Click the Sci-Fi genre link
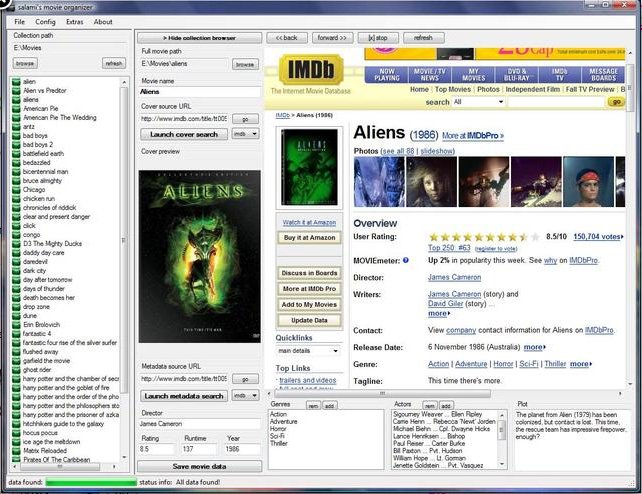This screenshot has height=494, width=642. (529, 364)
